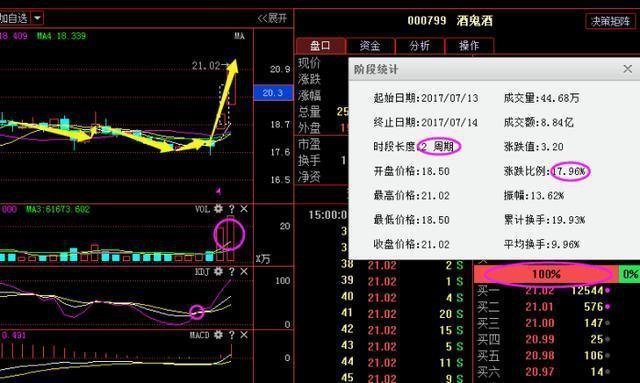
Task: Select the 振幅:13.62% entry
Action: [534, 196]
